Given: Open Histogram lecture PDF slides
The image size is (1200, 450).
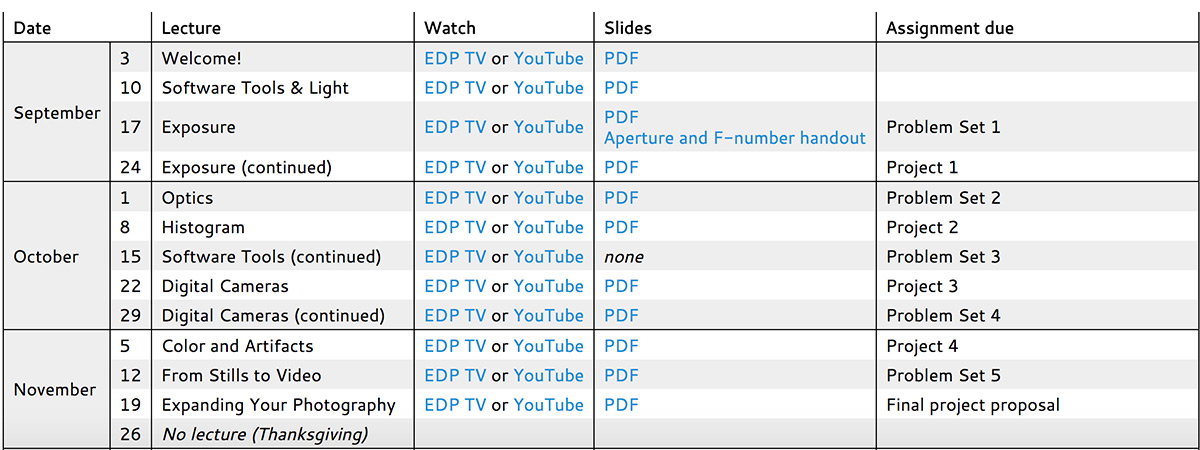Looking at the screenshot, I should [621, 227].
